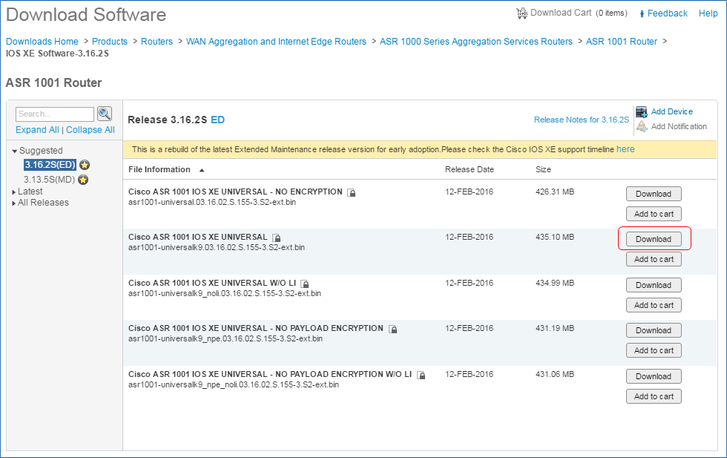Click the 431.06 MB size value
The width and height of the screenshot is (727, 458).
click(555, 374)
